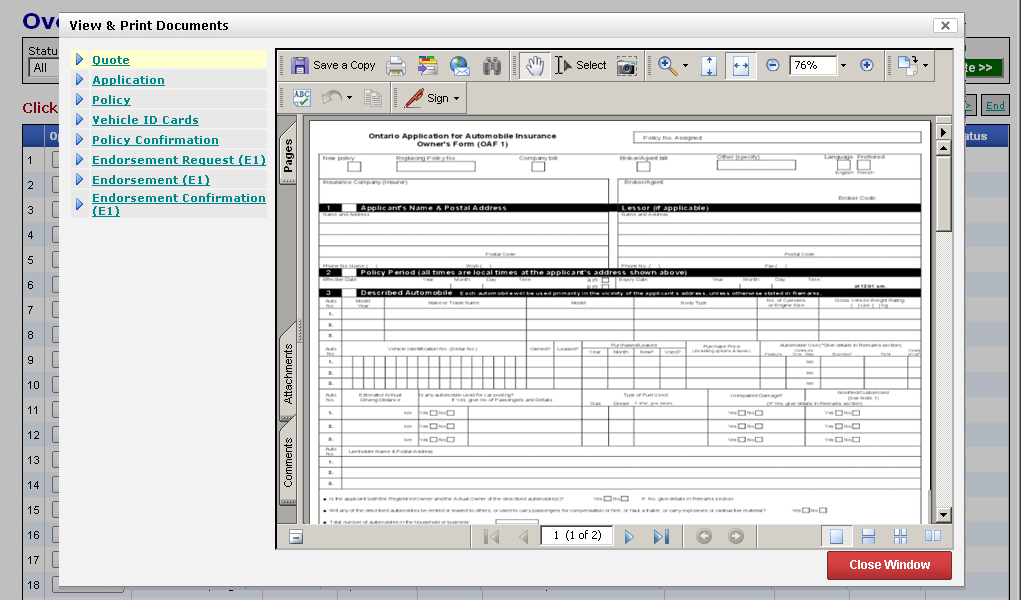Check the Broker/Agent bill checkbox
Viewport: 1021px width, 600px height.
(643, 167)
